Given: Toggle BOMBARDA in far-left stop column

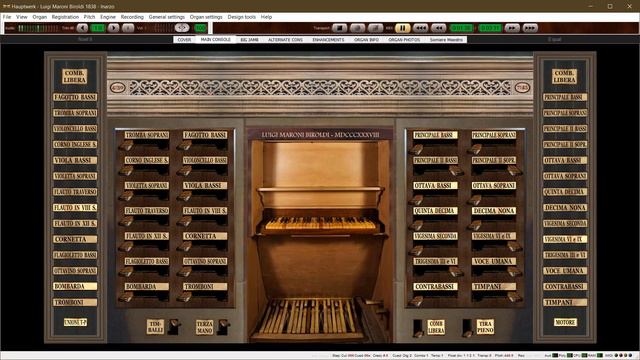Looking at the screenshot, I should pos(75,287).
